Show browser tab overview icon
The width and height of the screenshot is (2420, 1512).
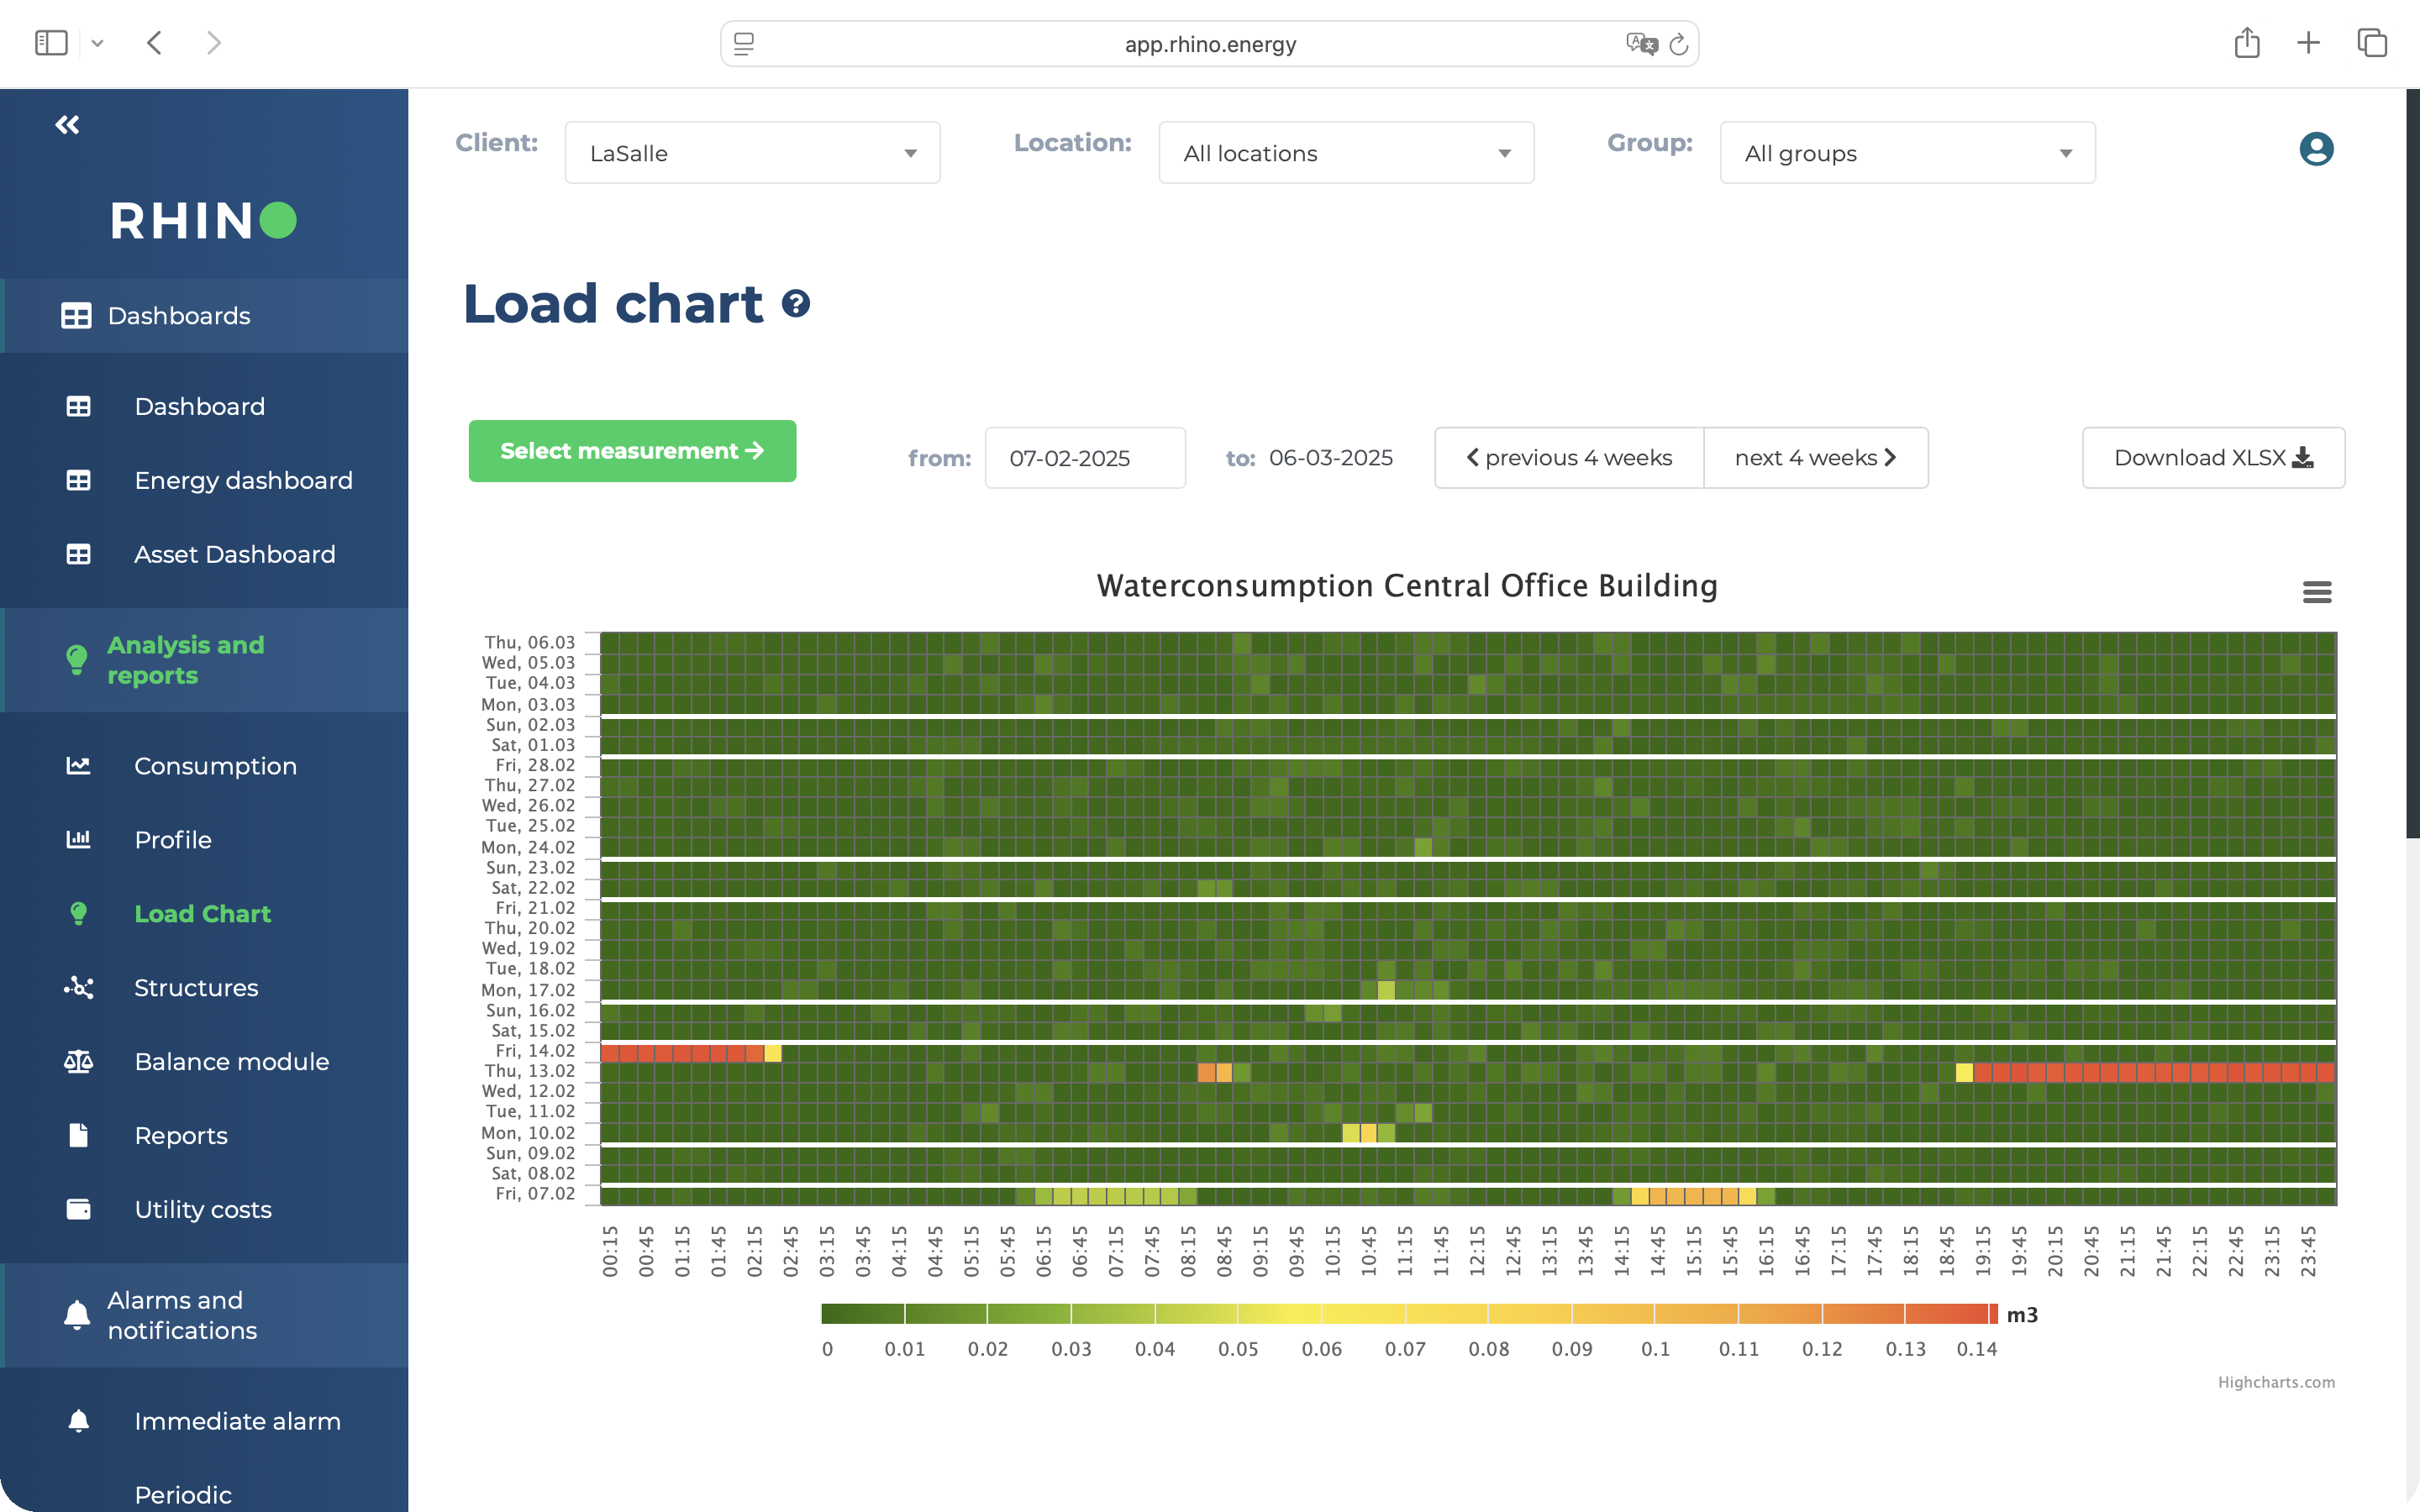click(2372, 43)
